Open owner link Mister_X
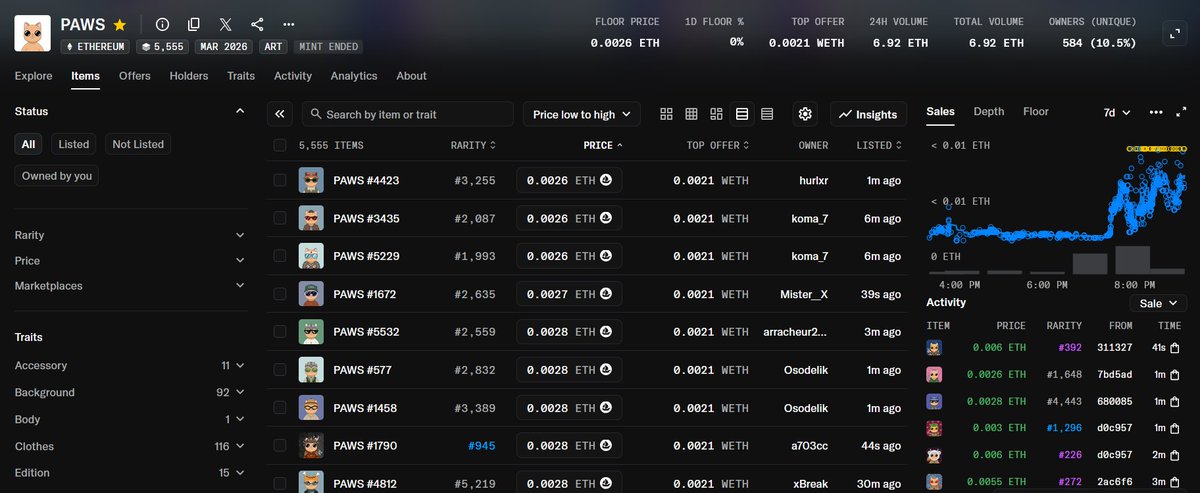 pos(805,295)
